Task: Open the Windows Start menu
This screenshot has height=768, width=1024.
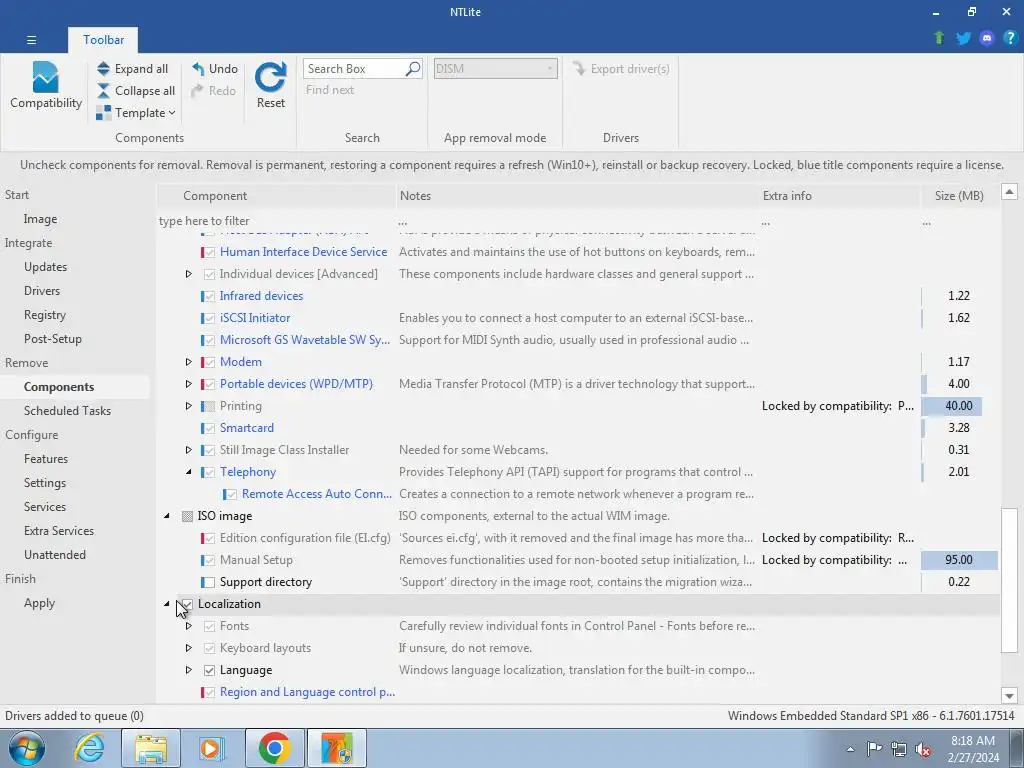Action: coord(27,748)
